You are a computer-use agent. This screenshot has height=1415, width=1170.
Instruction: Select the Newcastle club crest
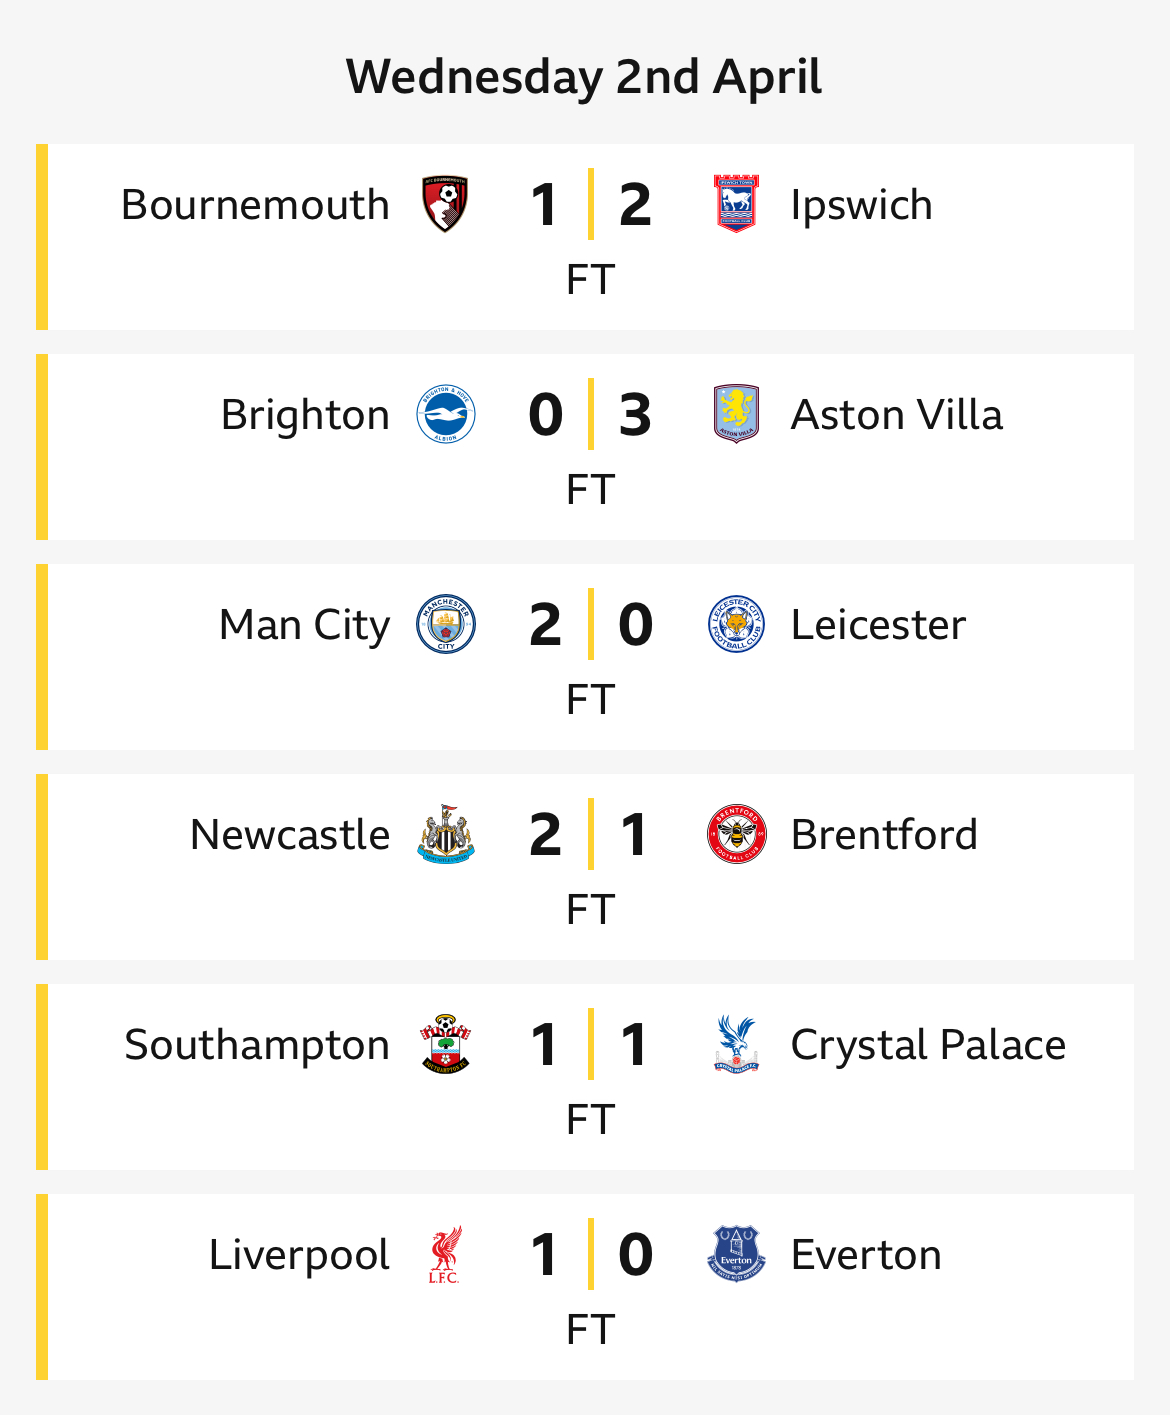tap(446, 834)
